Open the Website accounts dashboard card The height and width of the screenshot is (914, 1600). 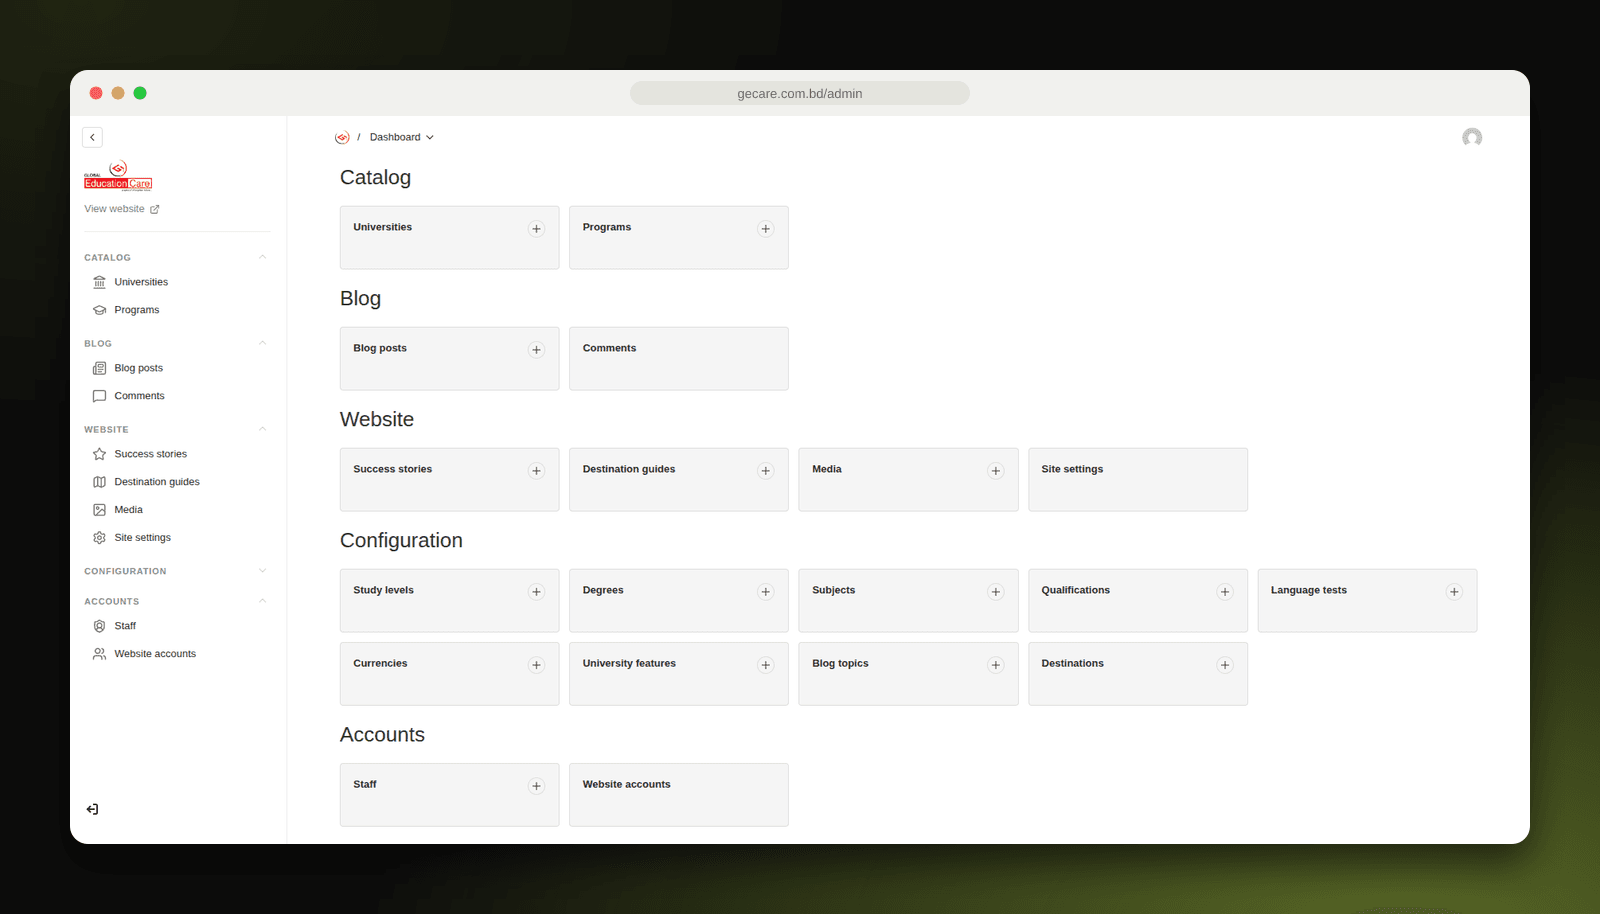pyautogui.click(x=679, y=794)
